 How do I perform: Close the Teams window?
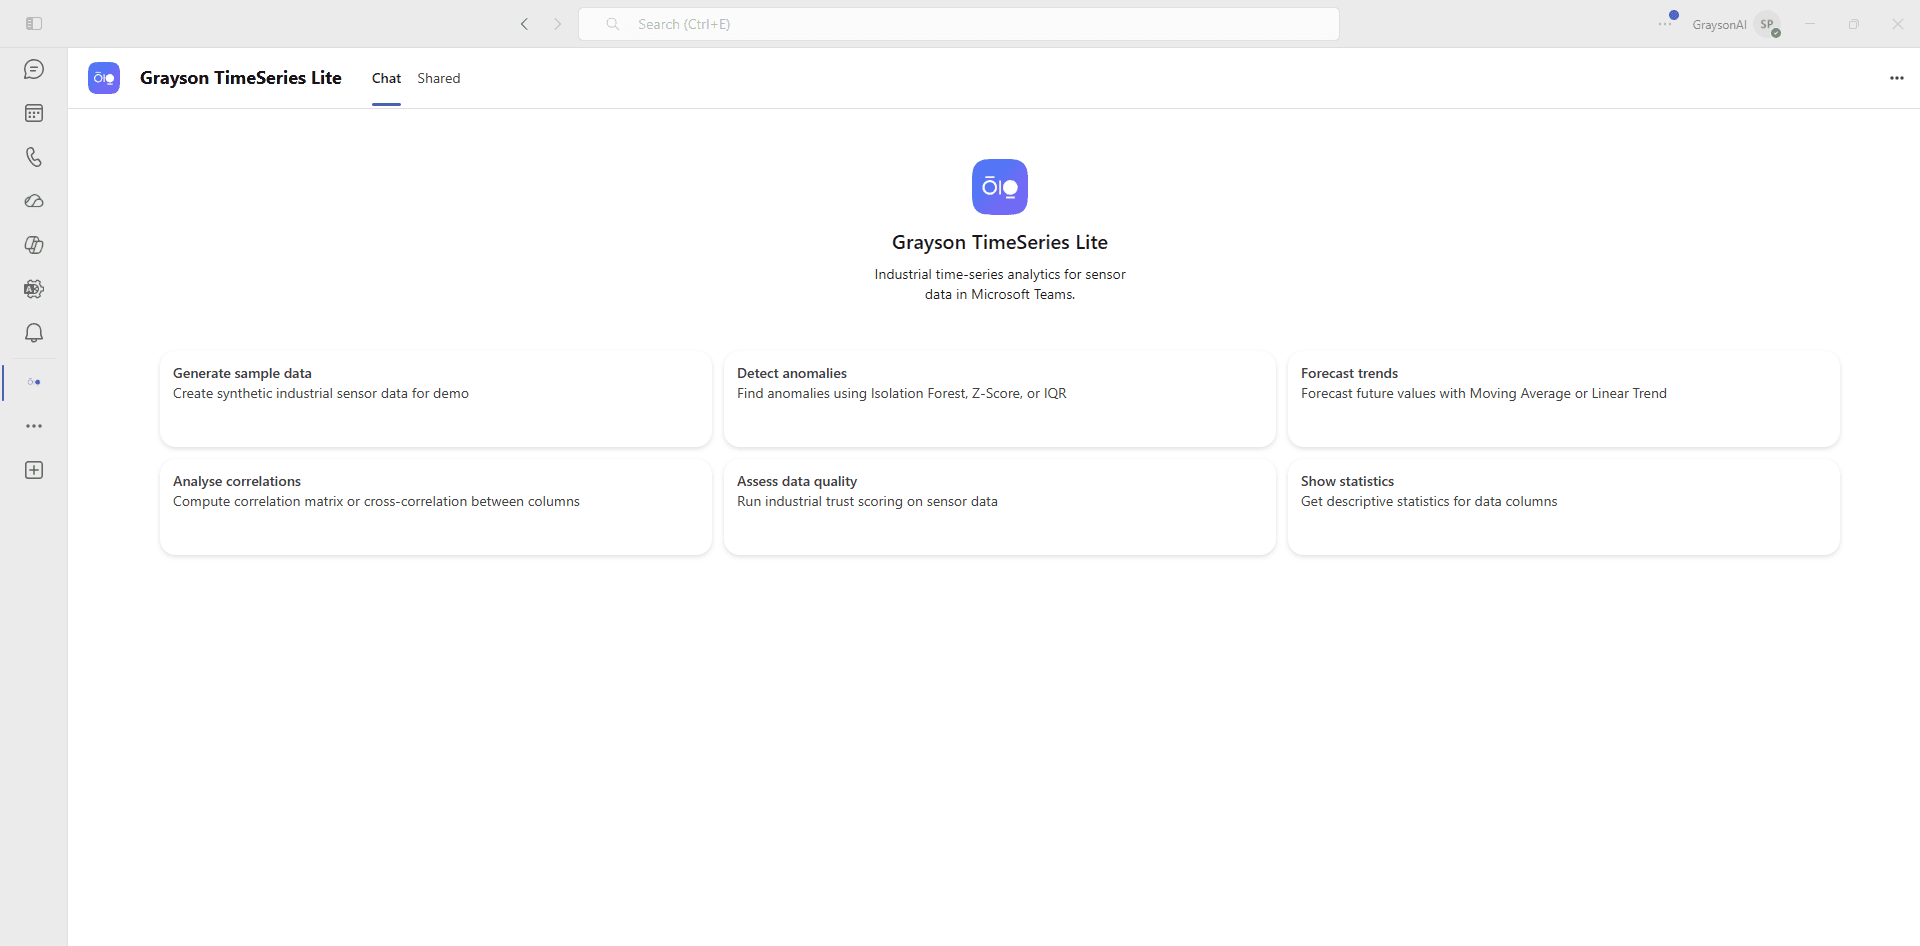(1898, 24)
